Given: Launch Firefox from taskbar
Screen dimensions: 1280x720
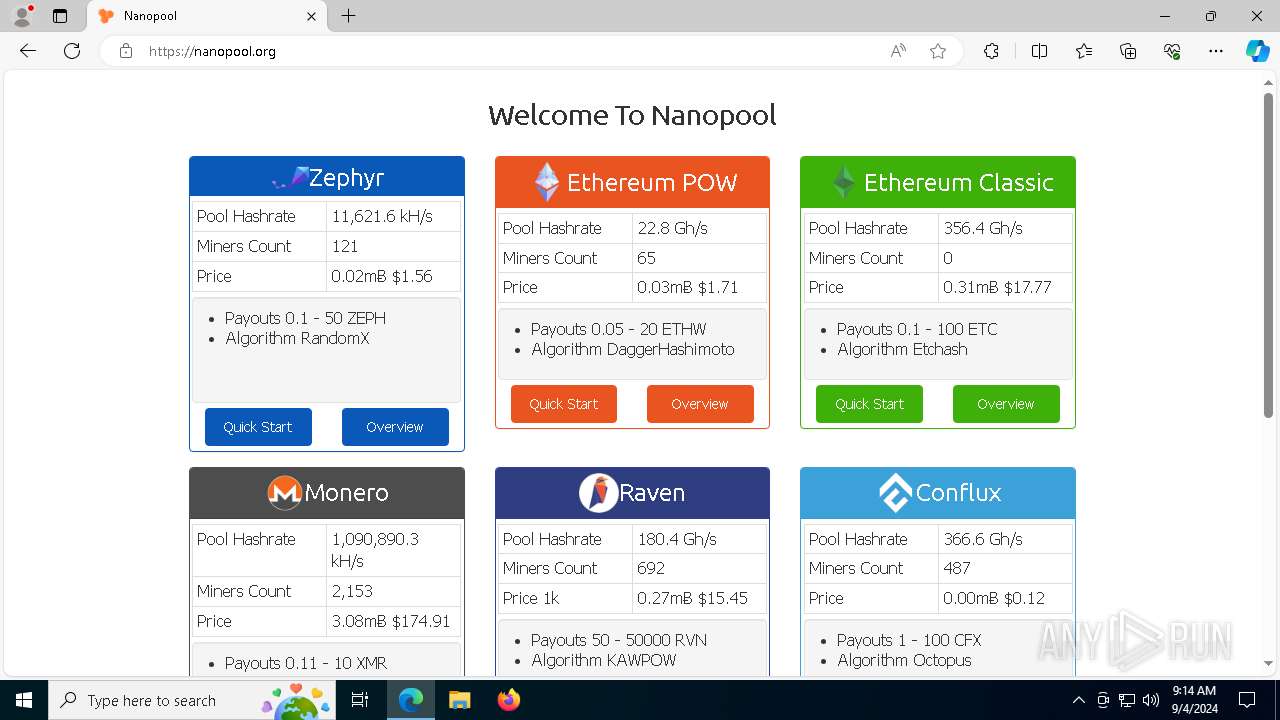Looking at the screenshot, I should pyautogui.click(x=508, y=700).
